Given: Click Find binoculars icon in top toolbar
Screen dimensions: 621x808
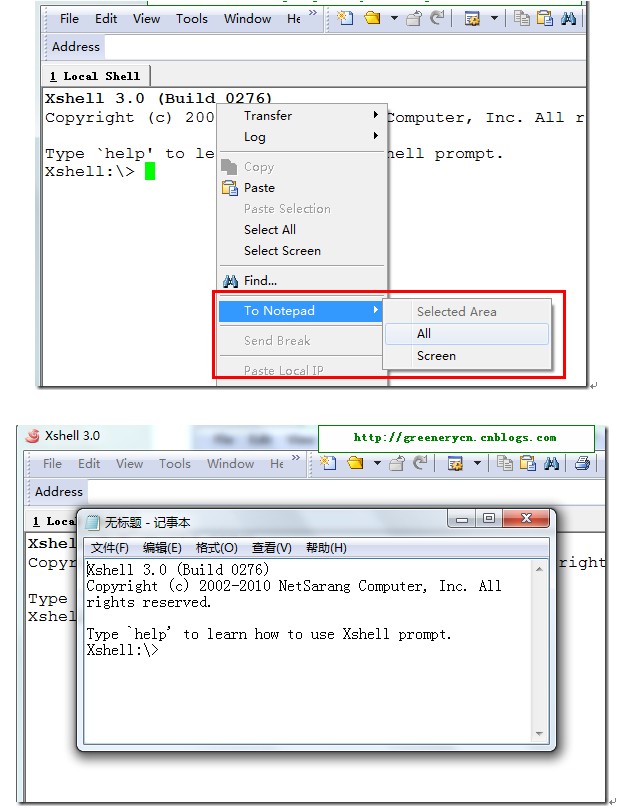Looking at the screenshot, I should (568, 19).
